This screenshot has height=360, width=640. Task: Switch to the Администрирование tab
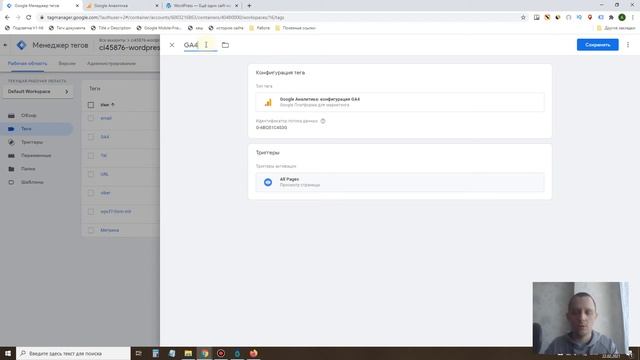tap(111, 64)
